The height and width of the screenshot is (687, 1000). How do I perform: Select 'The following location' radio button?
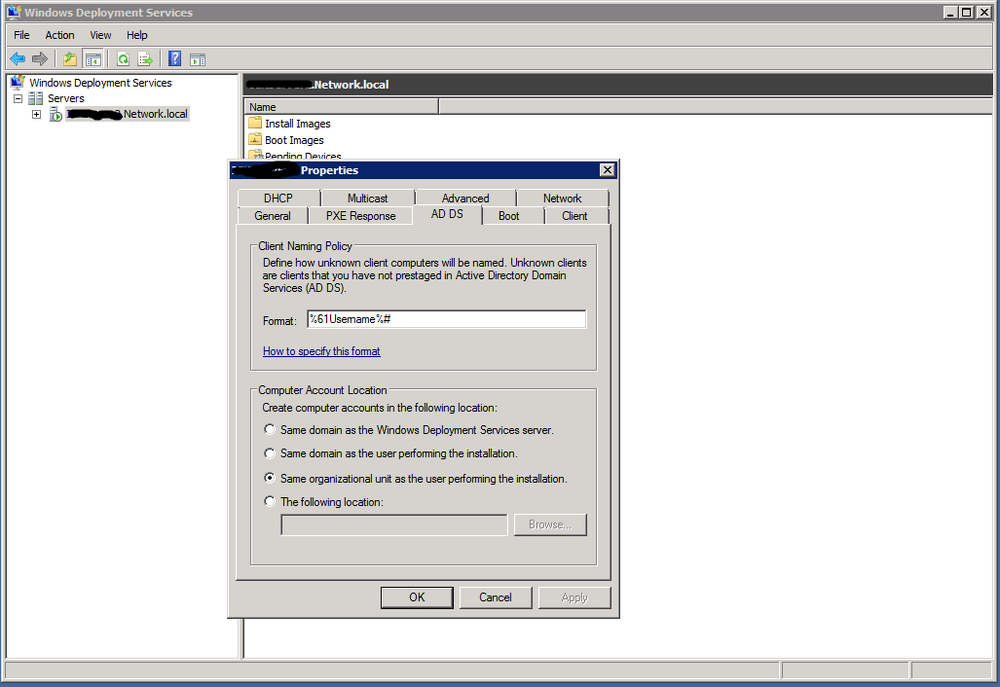[x=270, y=501]
